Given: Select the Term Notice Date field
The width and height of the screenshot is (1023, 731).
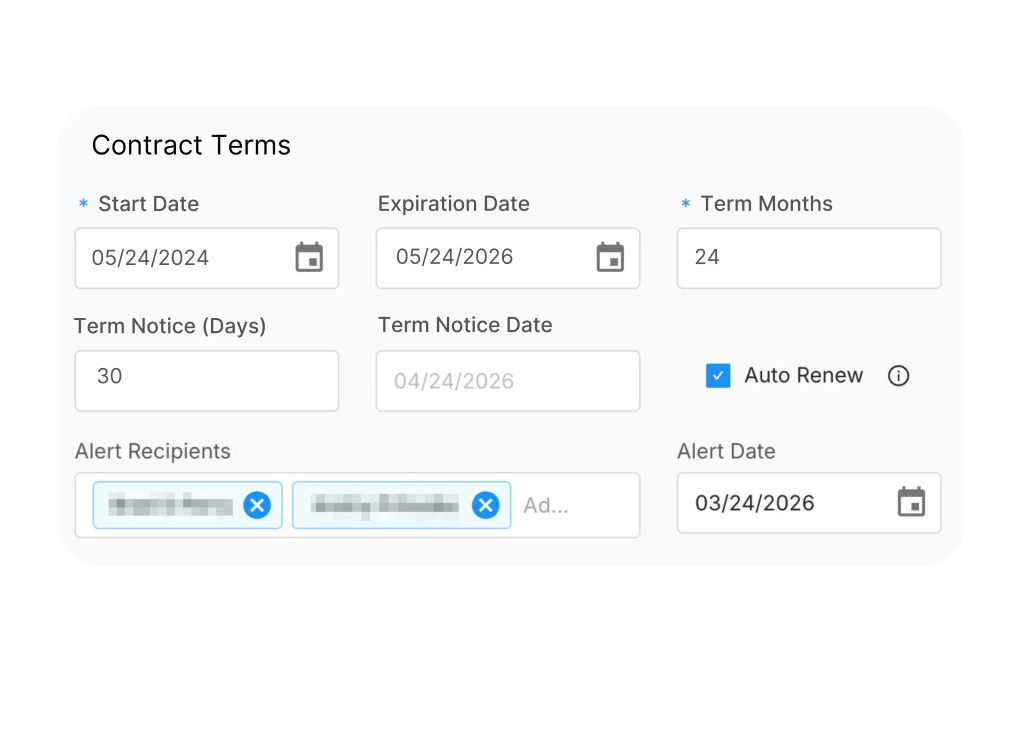Looking at the screenshot, I should 507,381.
